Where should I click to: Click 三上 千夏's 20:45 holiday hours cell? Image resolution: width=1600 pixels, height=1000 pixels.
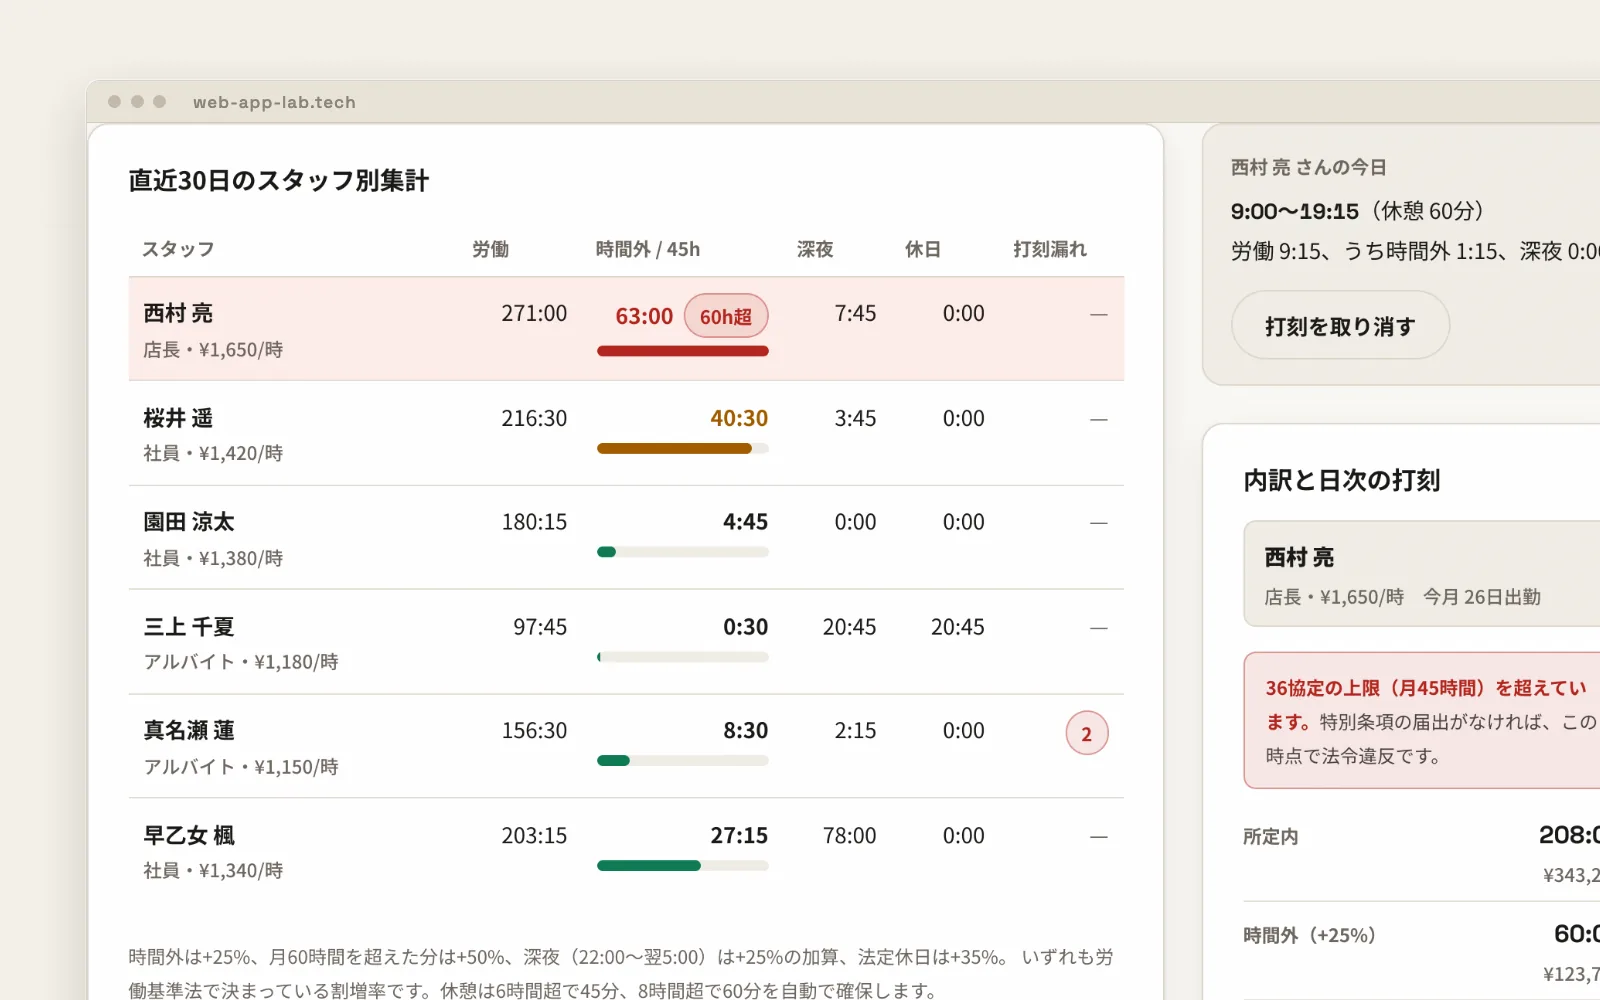958,627
